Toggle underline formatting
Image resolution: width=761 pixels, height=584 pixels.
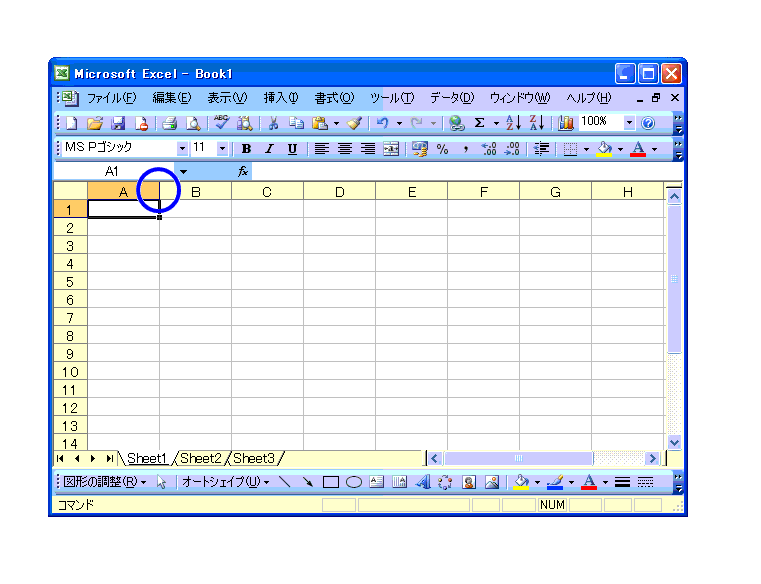292,149
